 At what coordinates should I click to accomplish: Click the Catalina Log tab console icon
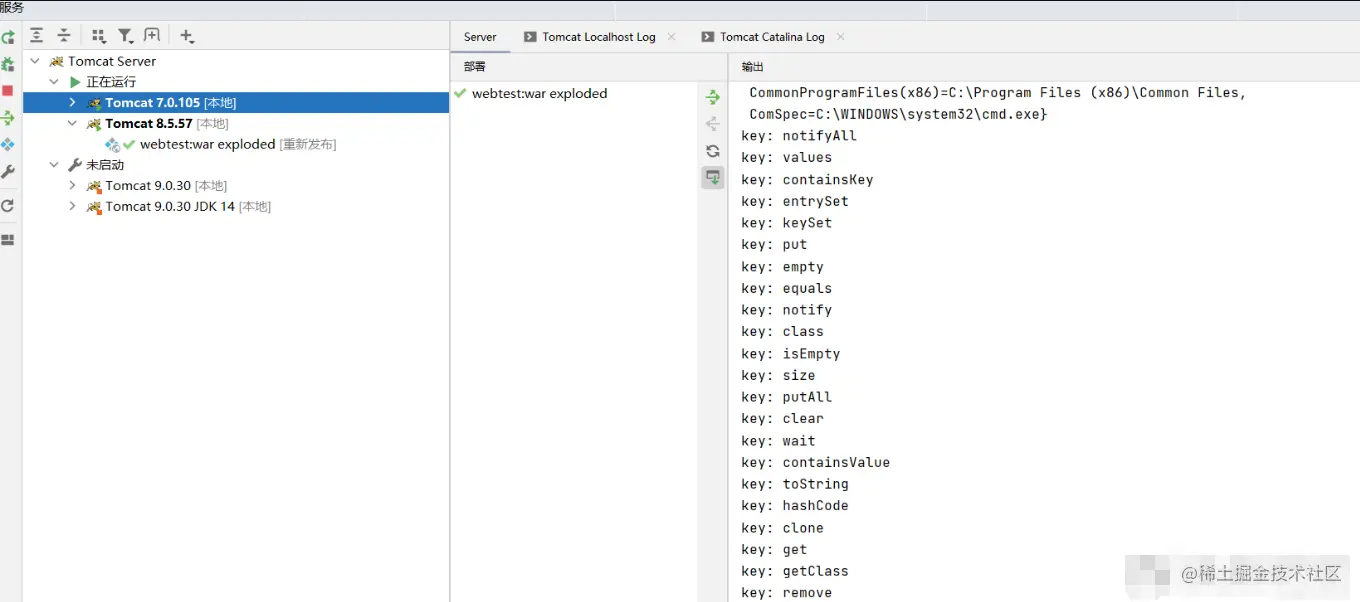point(708,37)
